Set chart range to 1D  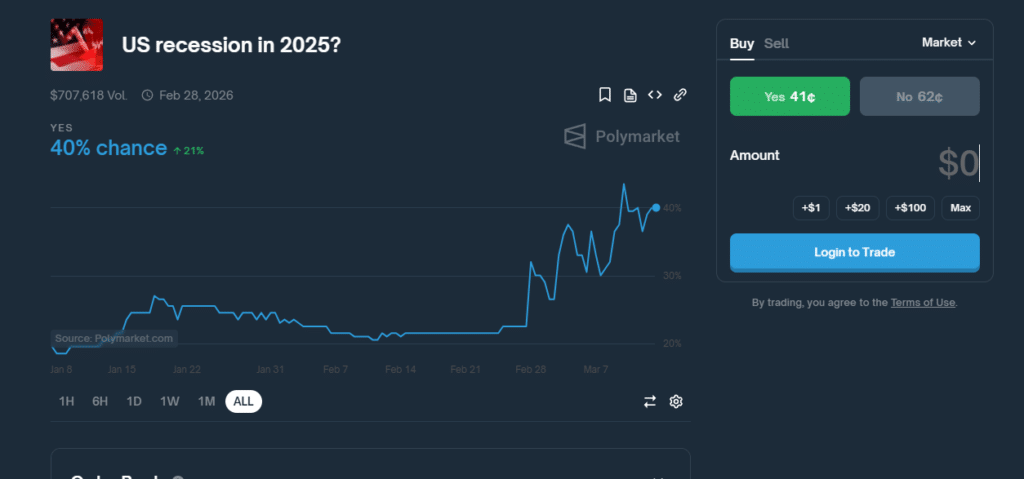click(134, 401)
